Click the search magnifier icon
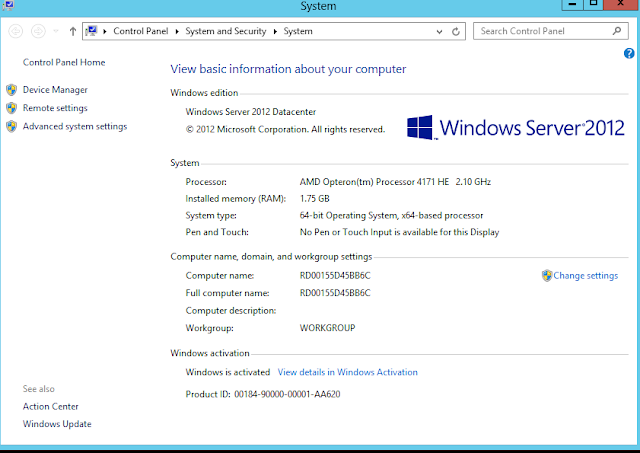The height and width of the screenshot is (453, 640). point(617,31)
